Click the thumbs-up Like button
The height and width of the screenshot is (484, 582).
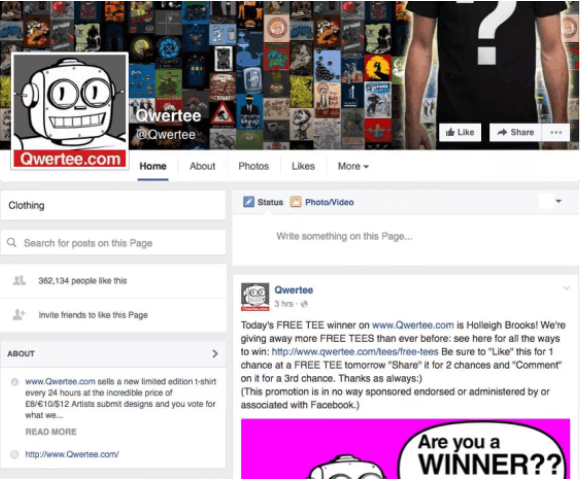(460, 133)
